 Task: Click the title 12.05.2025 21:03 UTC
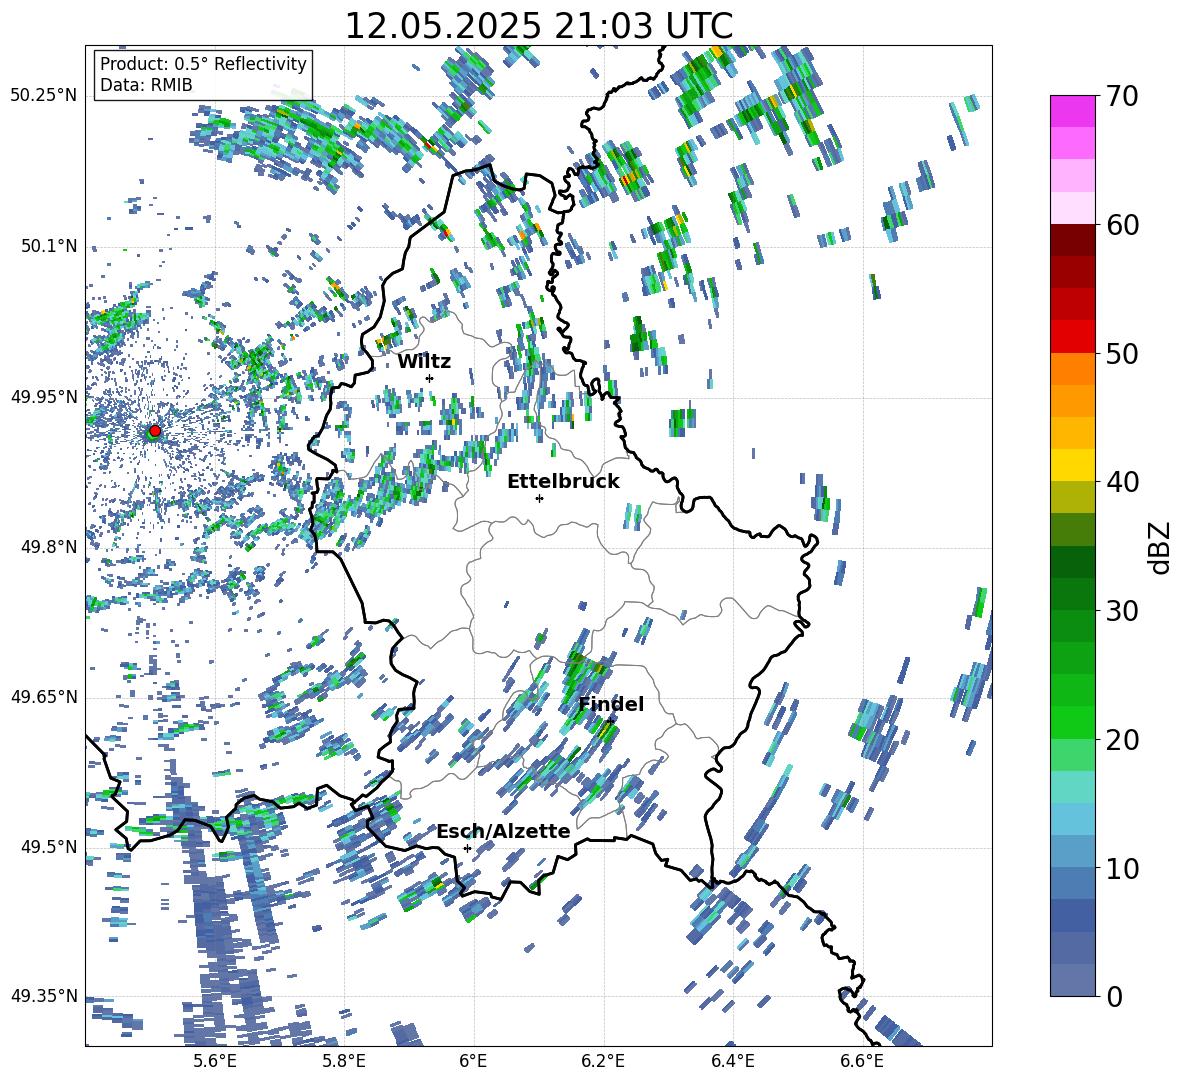coord(538,26)
